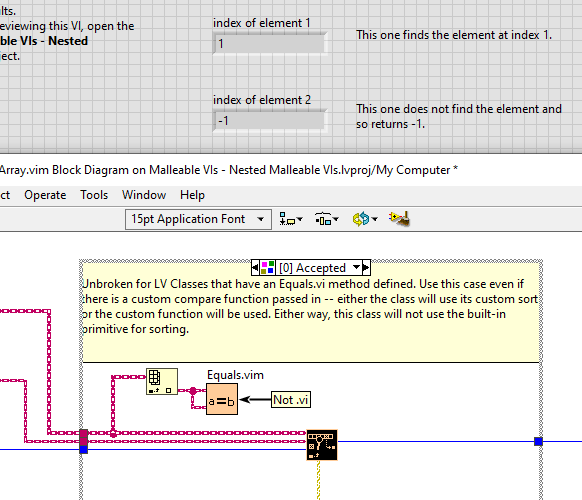Click the index of element 2 indicator
The width and height of the screenshot is (582, 500).
(270, 121)
